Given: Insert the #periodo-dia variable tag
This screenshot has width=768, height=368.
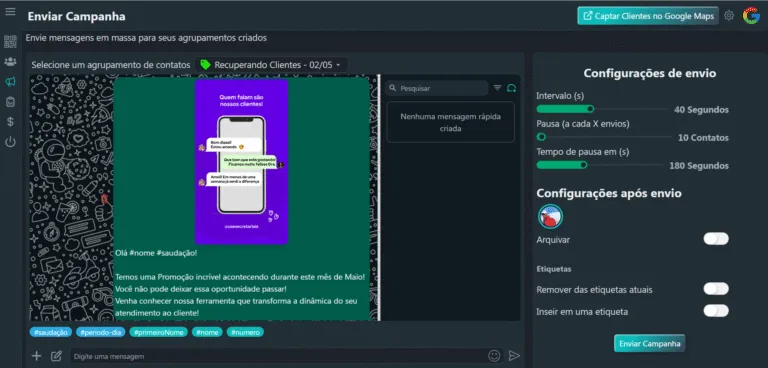Looking at the screenshot, I should [x=100, y=332].
